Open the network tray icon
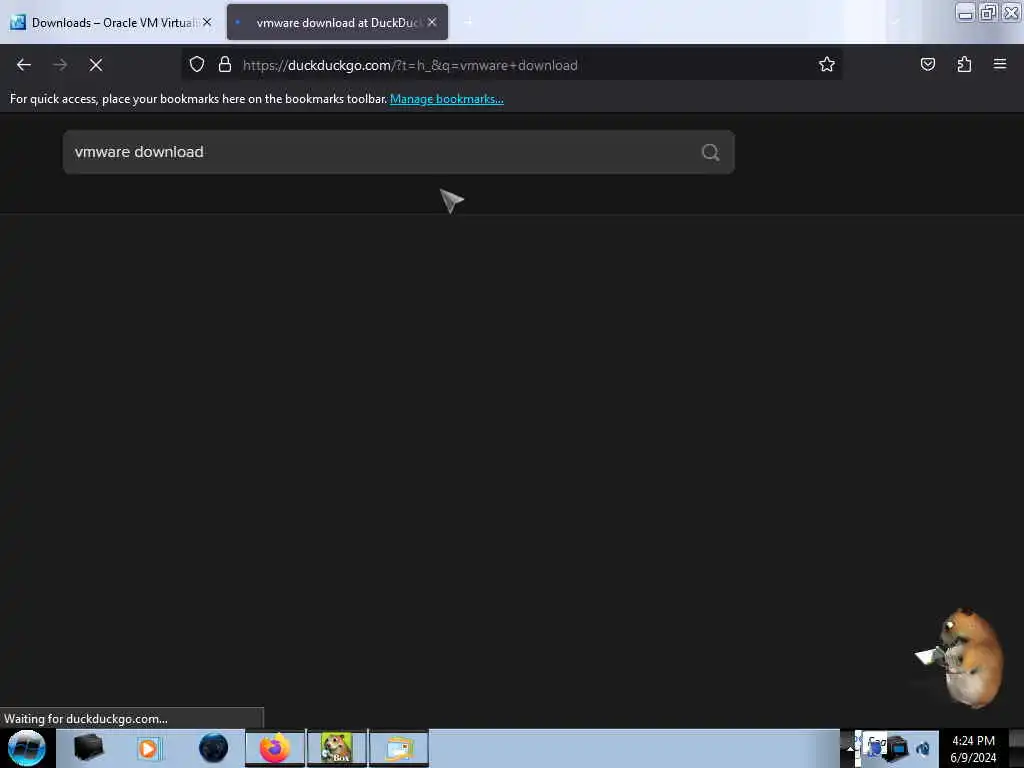This screenshot has height=768, width=1024. (x=899, y=749)
